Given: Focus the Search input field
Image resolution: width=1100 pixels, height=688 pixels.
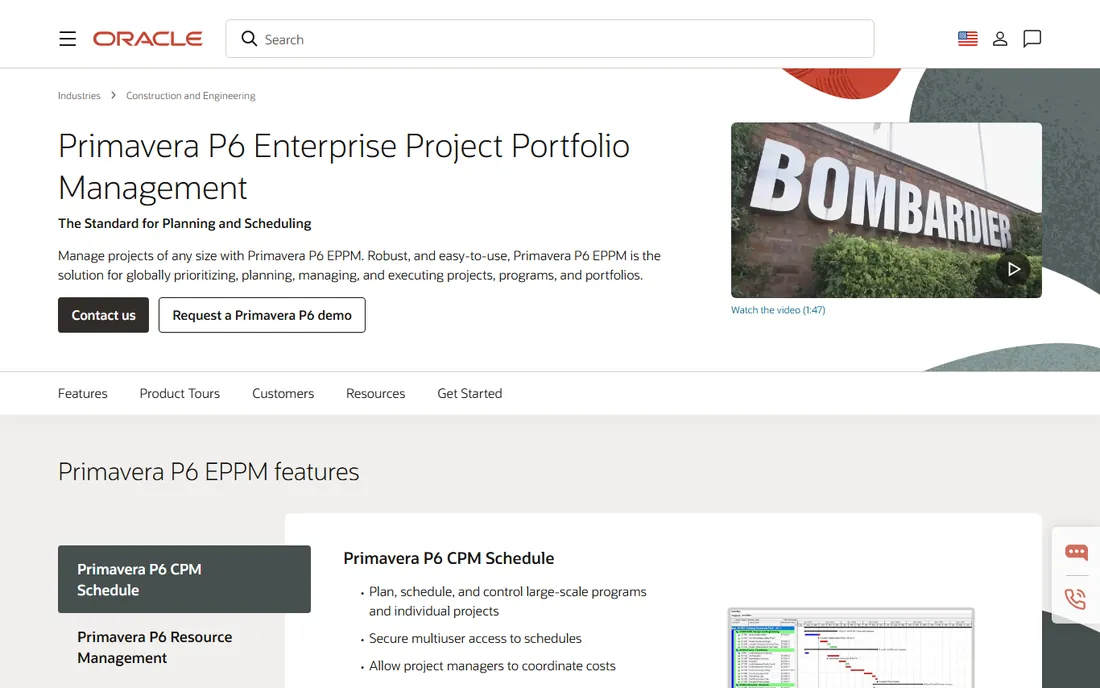Looking at the screenshot, I should 549,39.
